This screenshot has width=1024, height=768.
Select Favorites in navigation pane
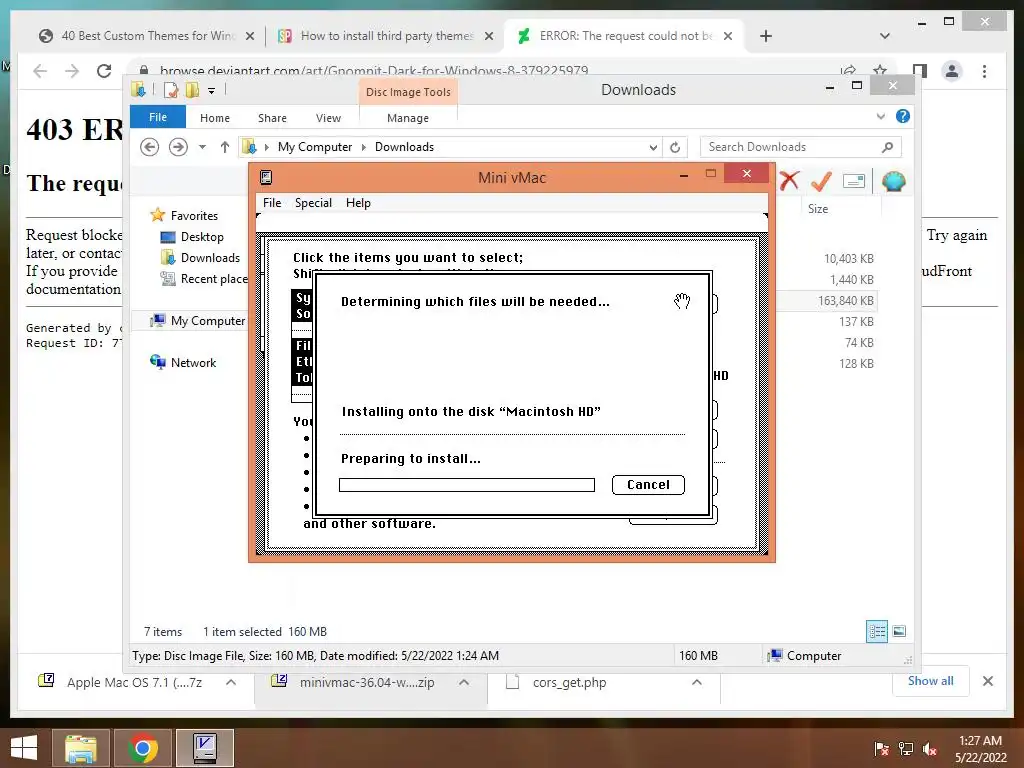pyautogui.click(x=194, y=216)
